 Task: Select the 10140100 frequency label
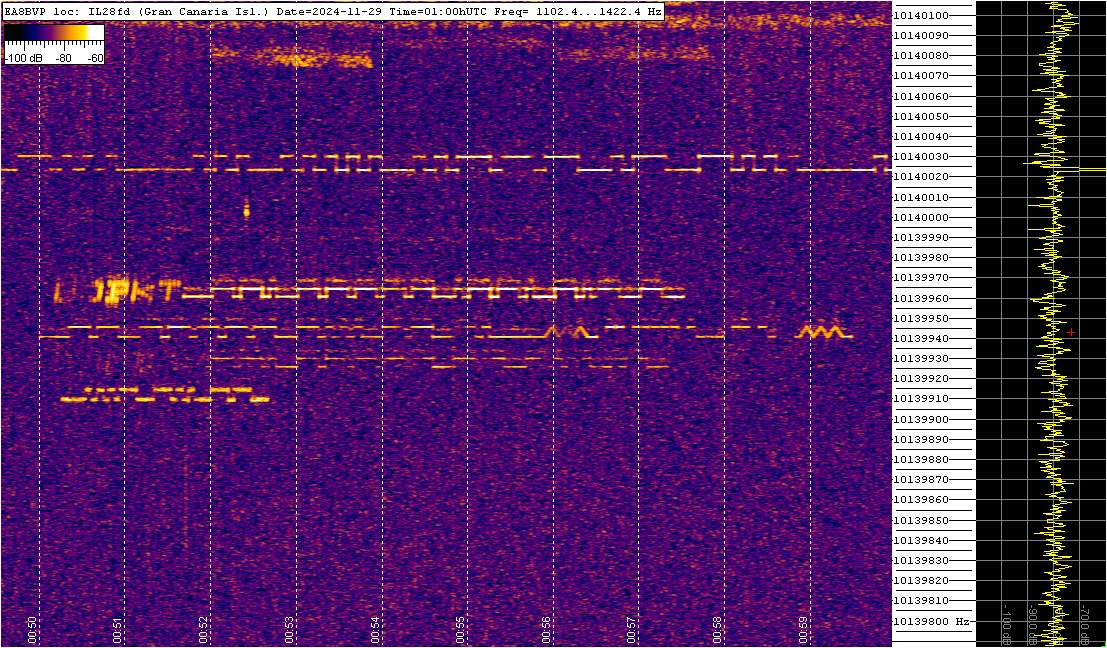(919, 16)
